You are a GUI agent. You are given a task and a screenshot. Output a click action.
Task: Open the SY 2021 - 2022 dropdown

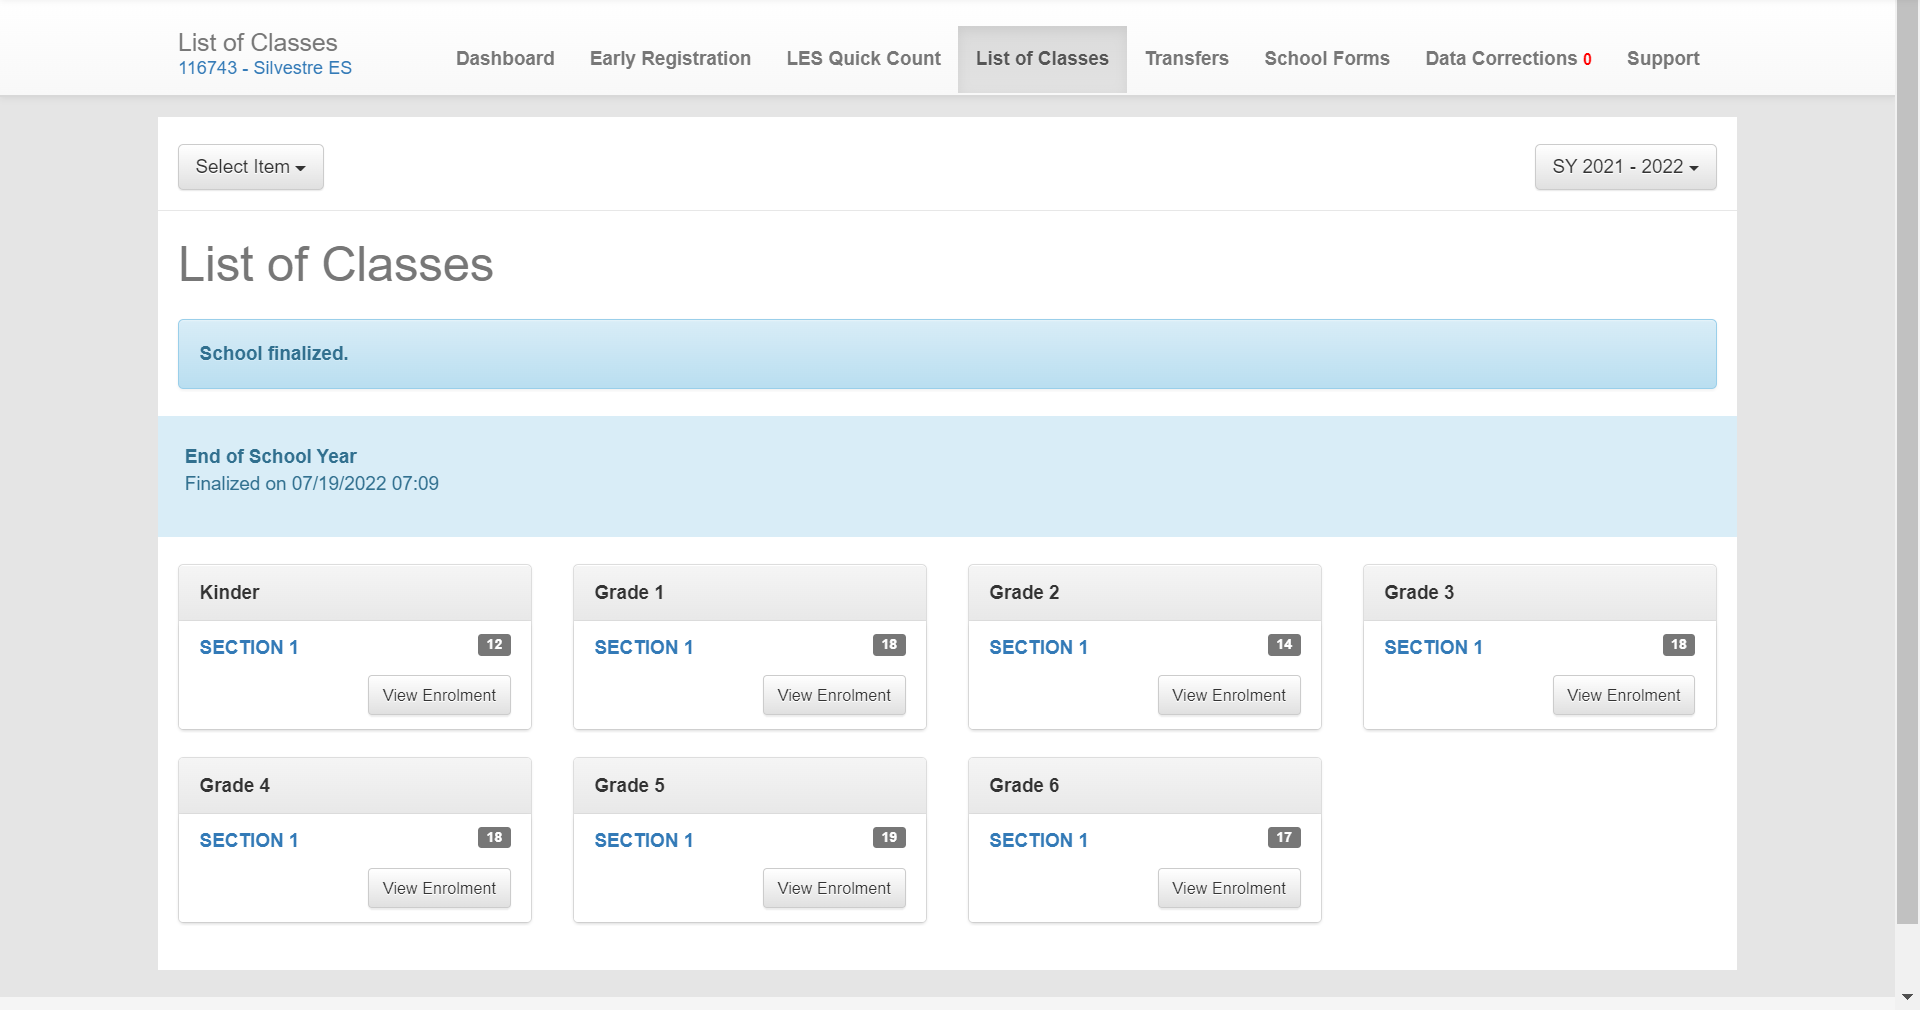coord(1625,167)
